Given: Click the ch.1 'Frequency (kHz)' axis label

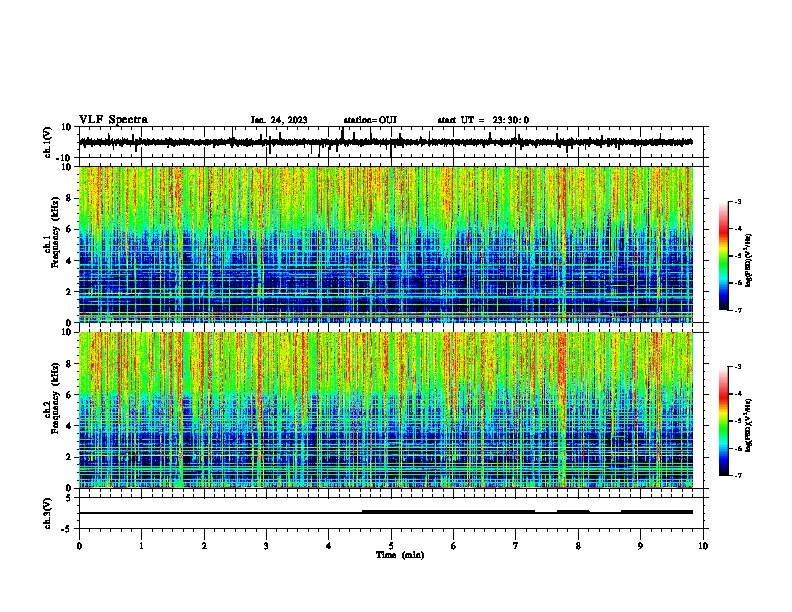Looking at the screenshot, I should click(x=55, y=233).
